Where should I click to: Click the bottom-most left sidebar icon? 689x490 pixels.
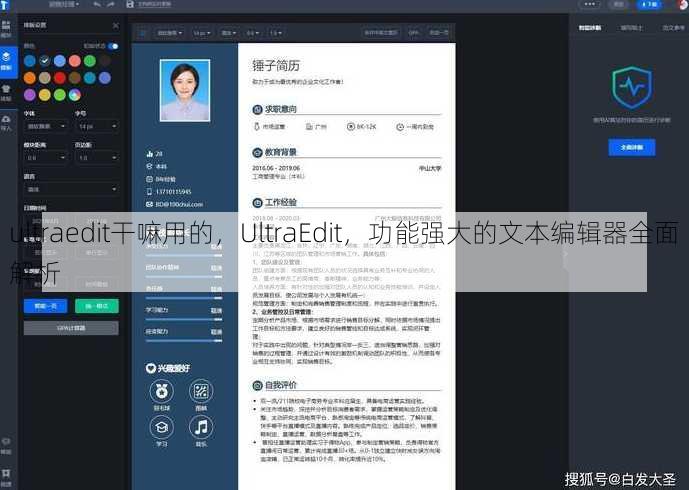pyautogui.click(x=6, y=476)
